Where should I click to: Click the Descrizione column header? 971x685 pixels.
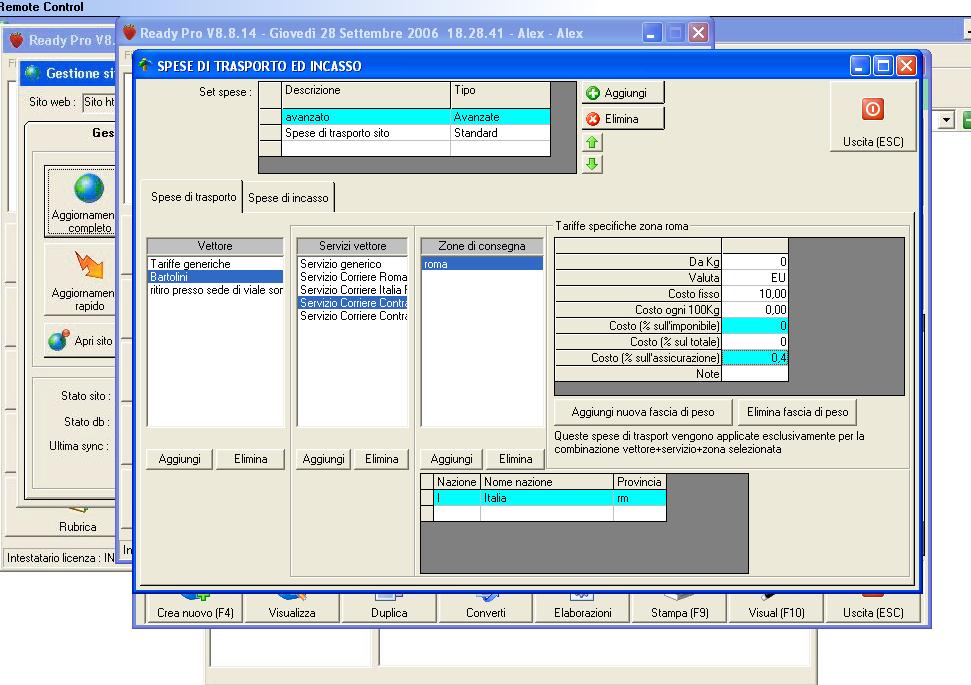[x=365, y=94]
